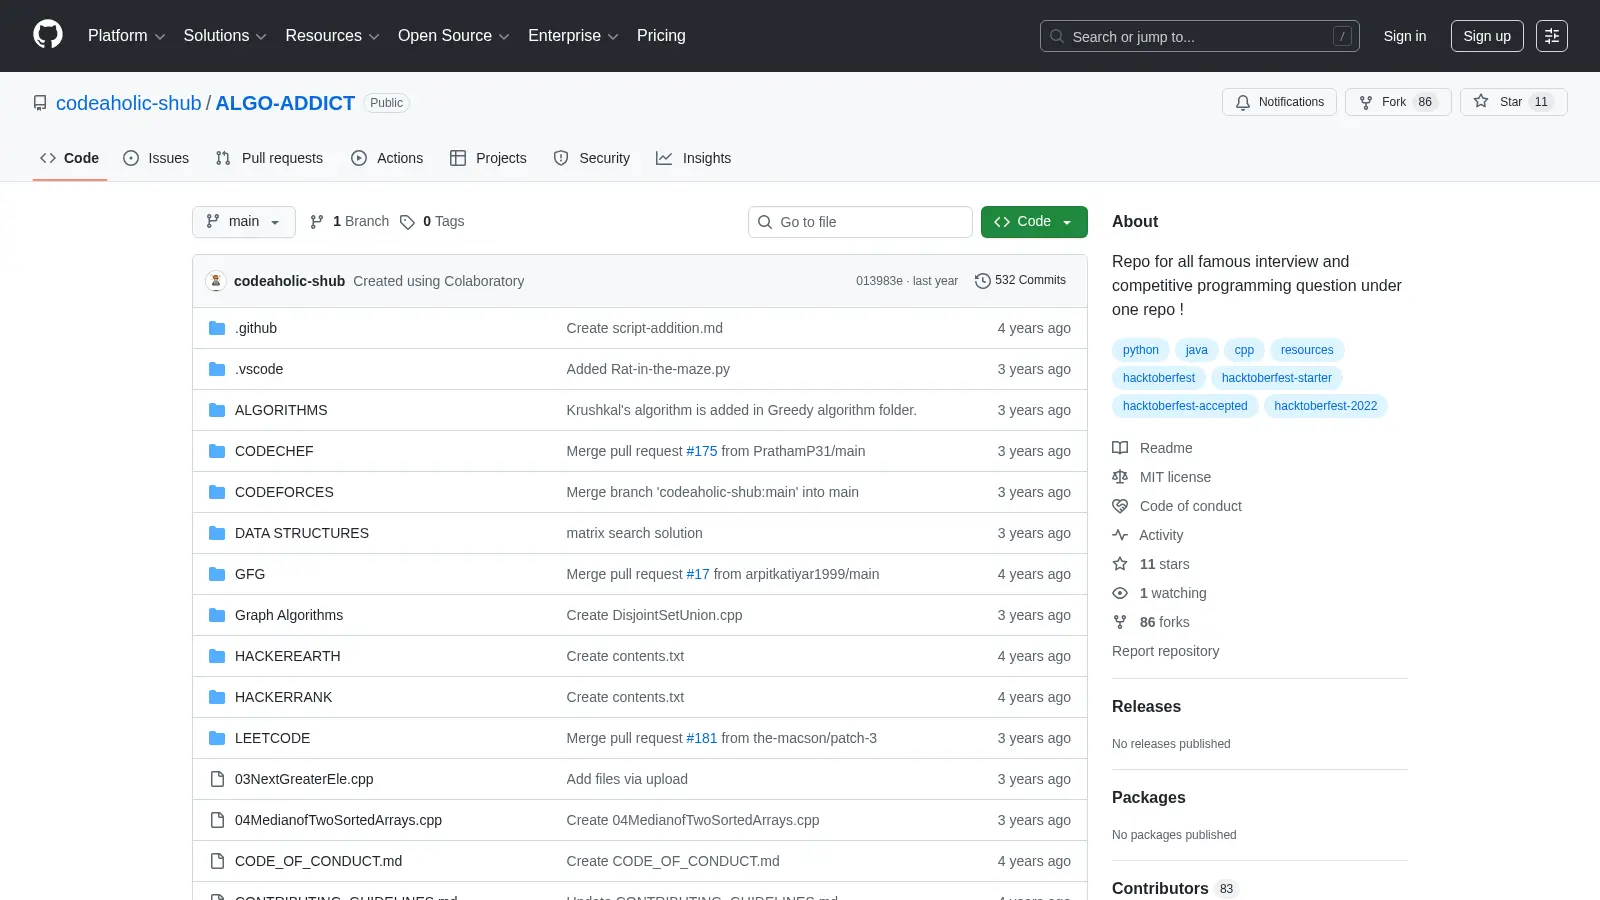Click the python topic tag

click(x=1141, y=350)
